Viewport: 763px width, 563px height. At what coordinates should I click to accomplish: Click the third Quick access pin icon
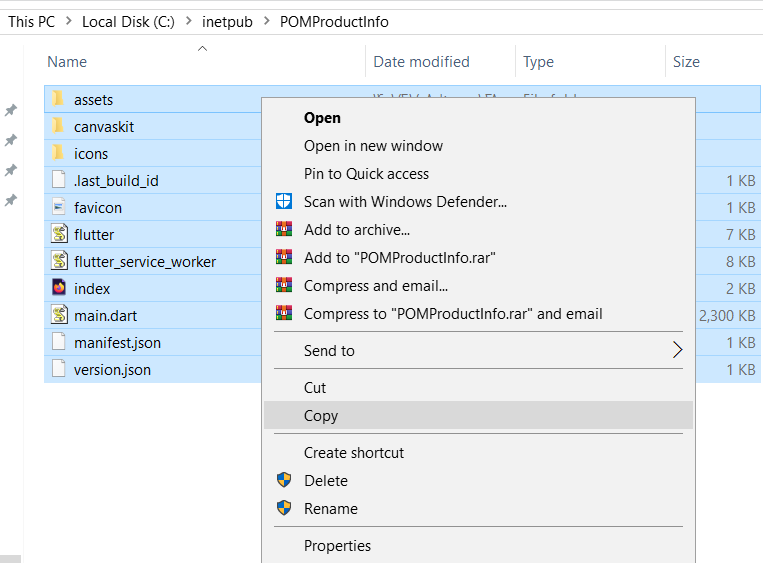11,170
